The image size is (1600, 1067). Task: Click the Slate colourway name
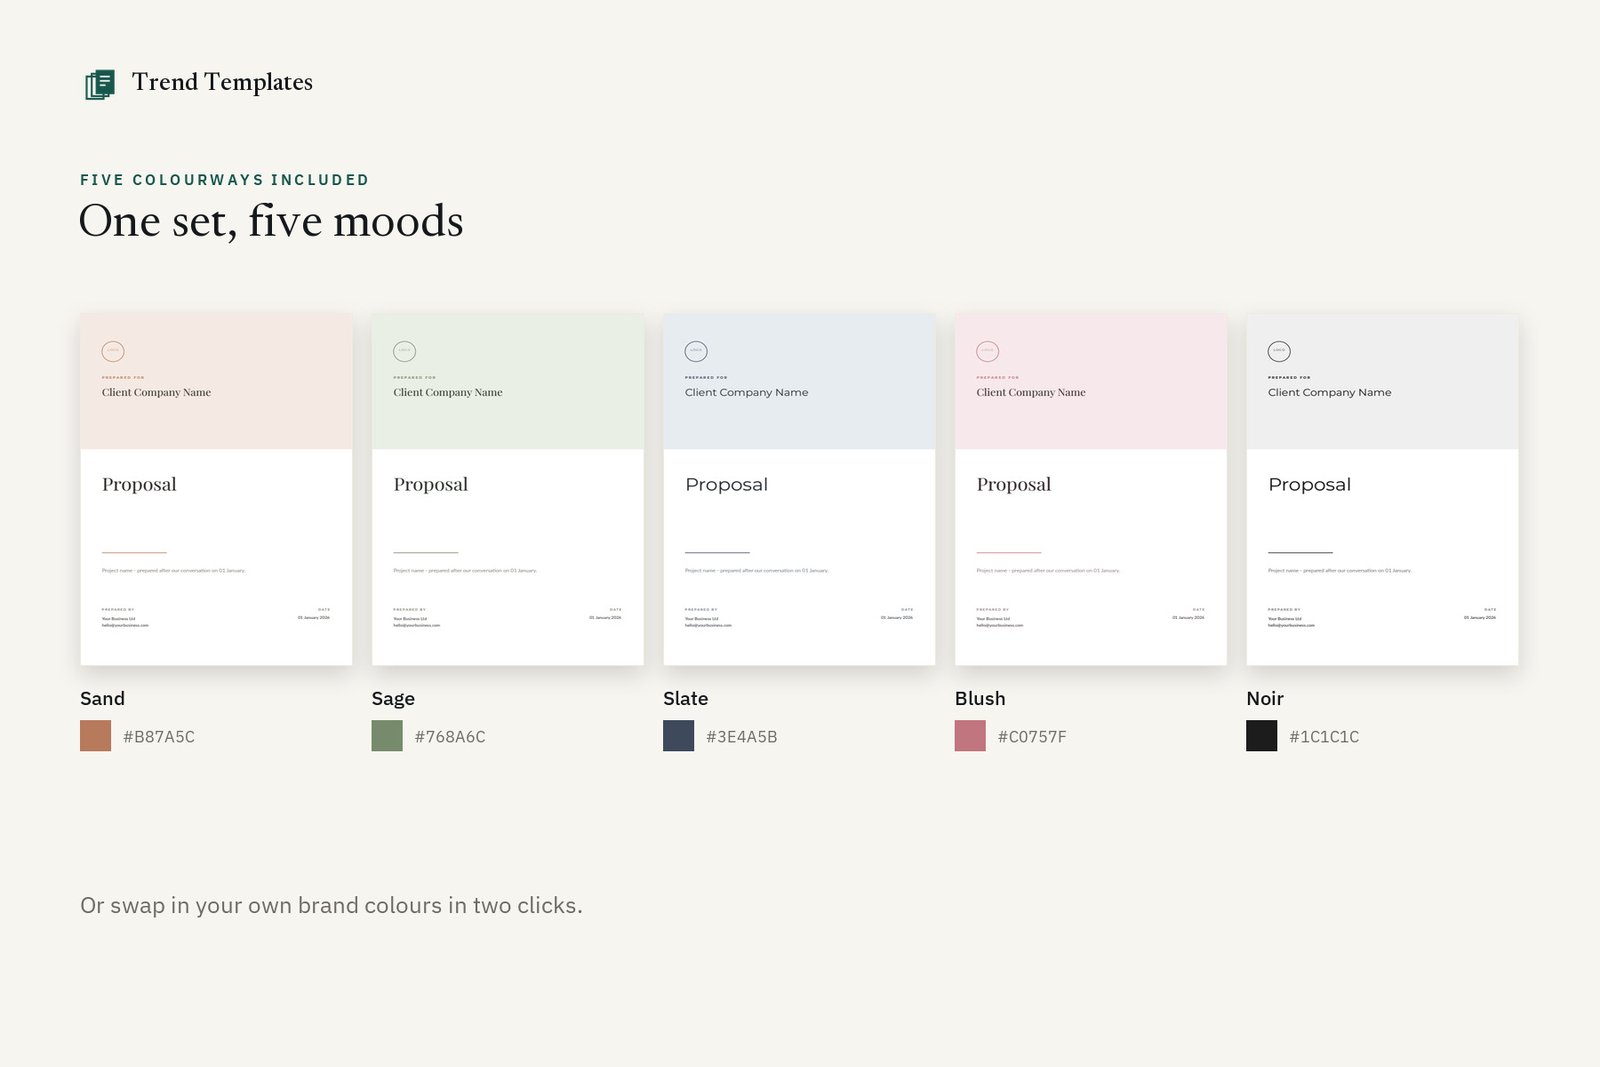686,699
